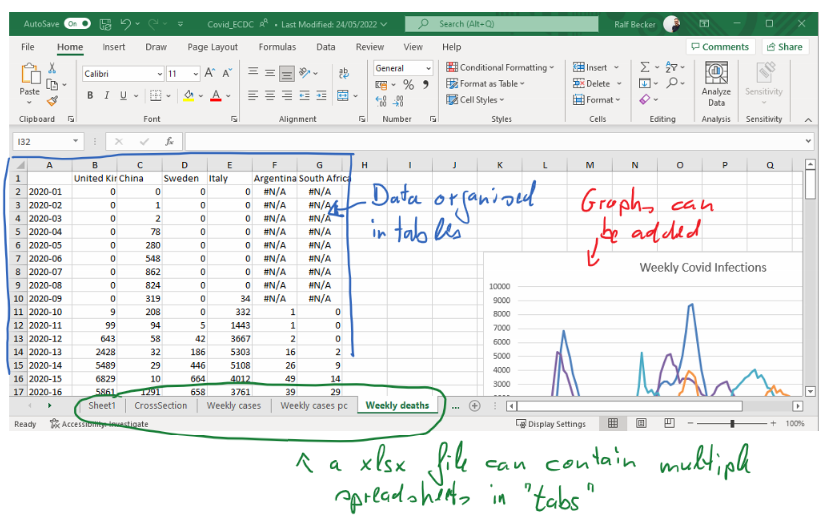Viewport: 836px width, 520px height.
Task: Open the Formulas ribbon tab
Action: click(x=277, y=47)
